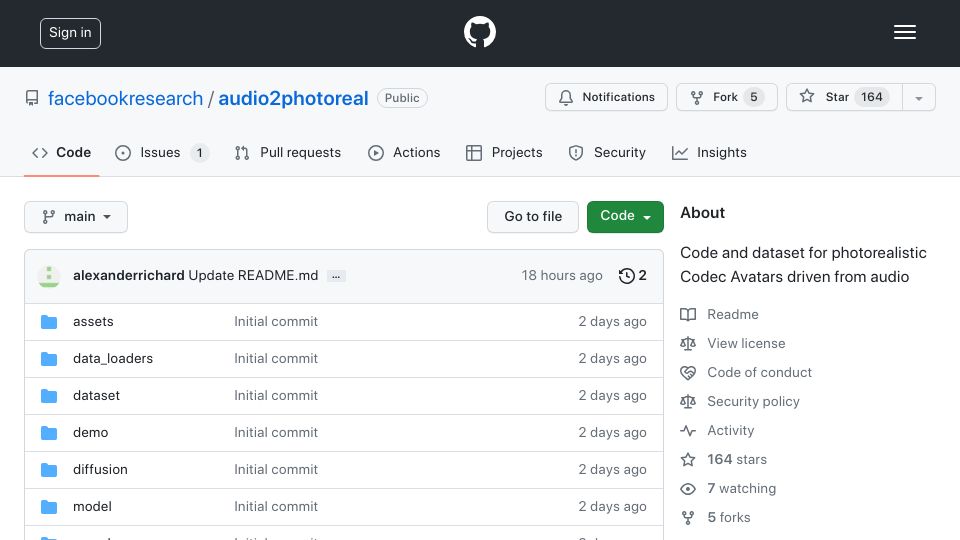Click the demo folder icon
This screenshot has height=540, width=960.
tap(49, 433)
